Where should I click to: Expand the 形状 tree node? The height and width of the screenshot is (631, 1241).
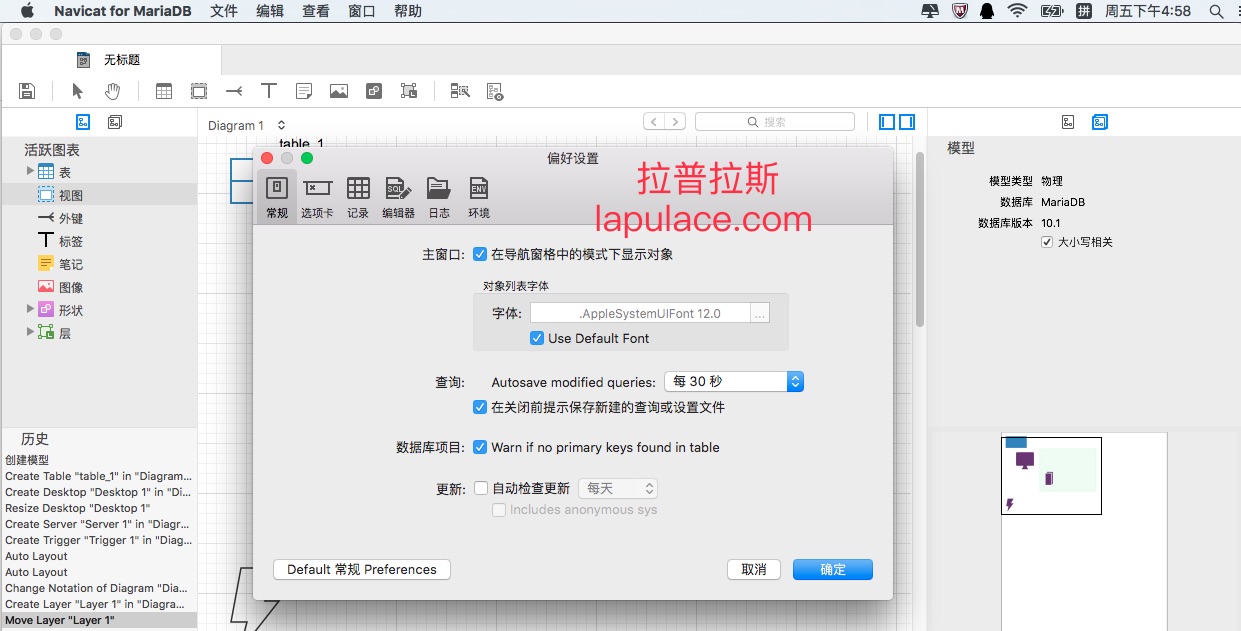click(30, 309)
